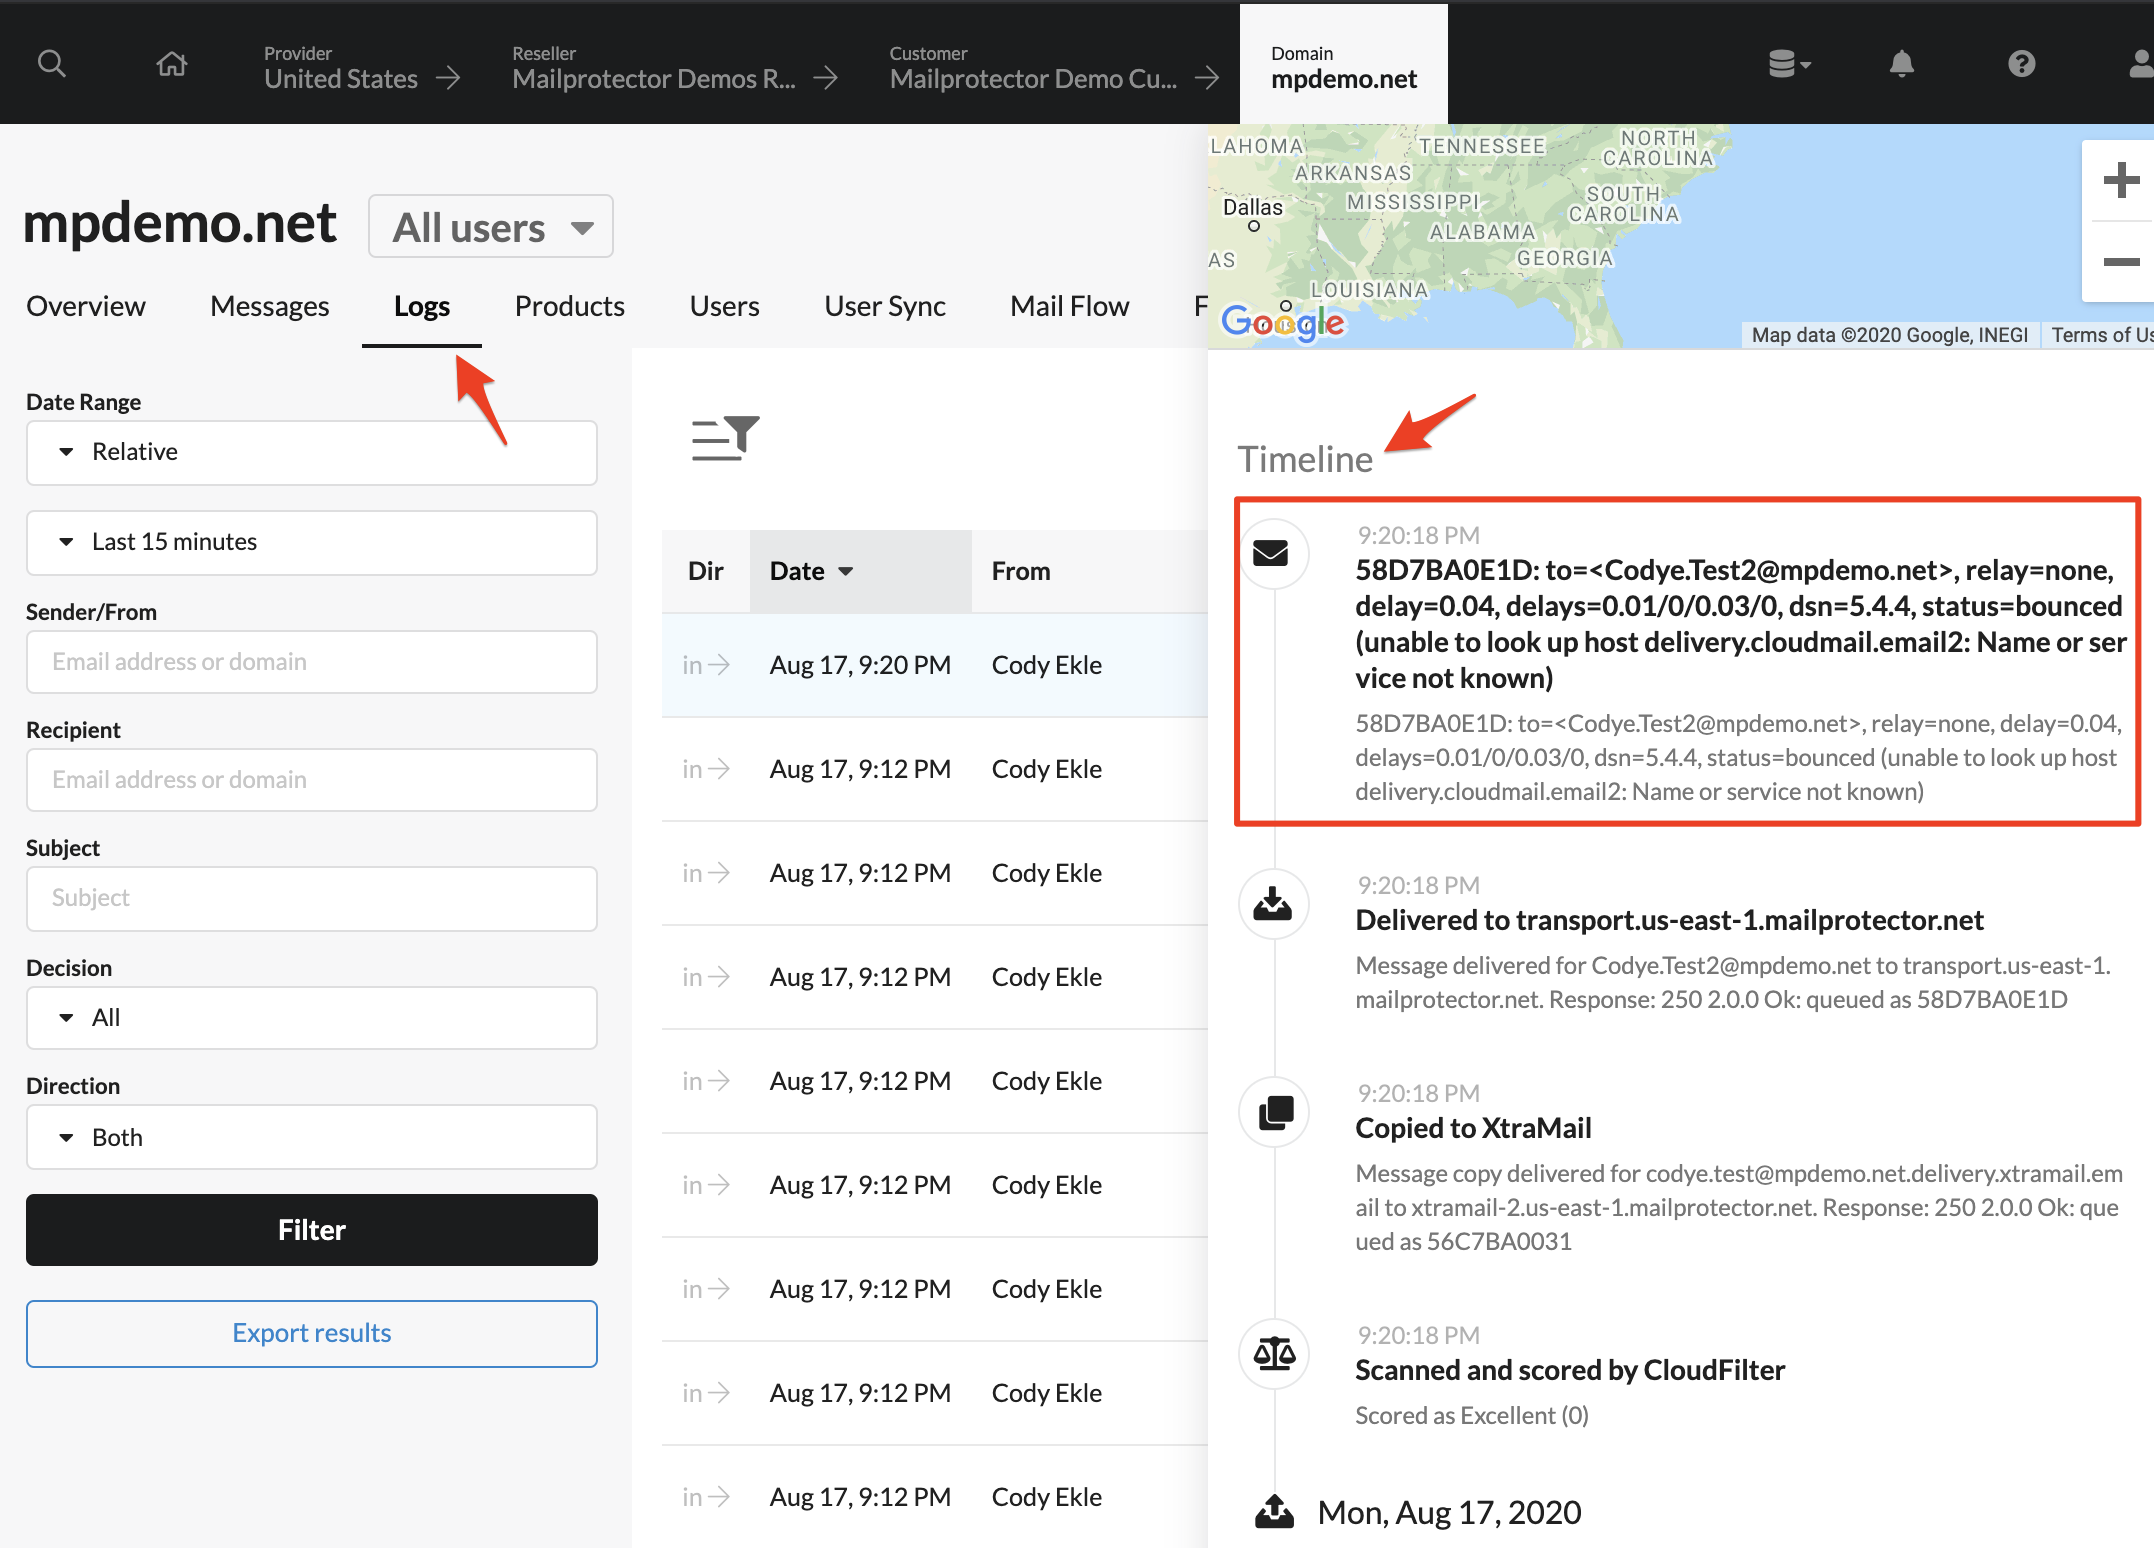The width and height of the screenshot is (2154, 1548).
Task: Click Export results button
Action: (312, 1333)
